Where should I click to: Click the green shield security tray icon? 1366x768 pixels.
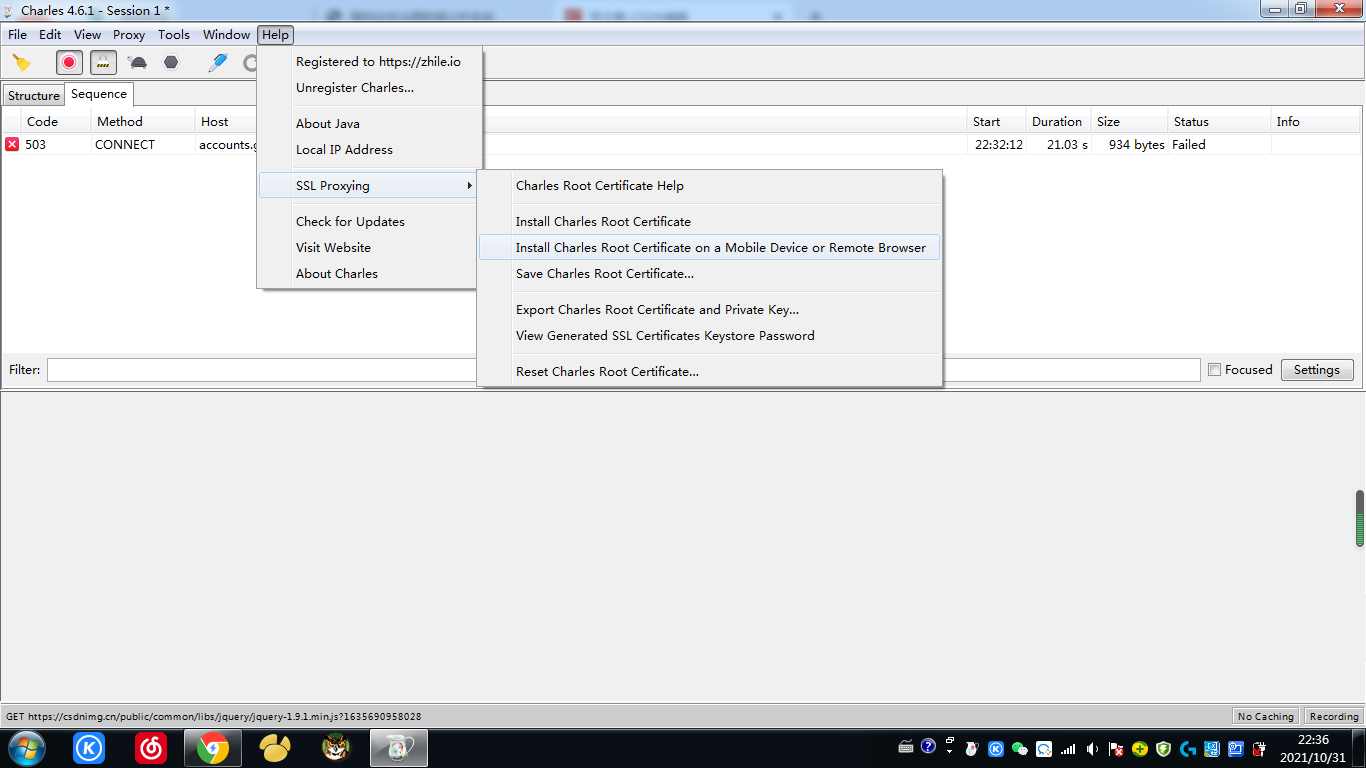(x=1163, y=748)
